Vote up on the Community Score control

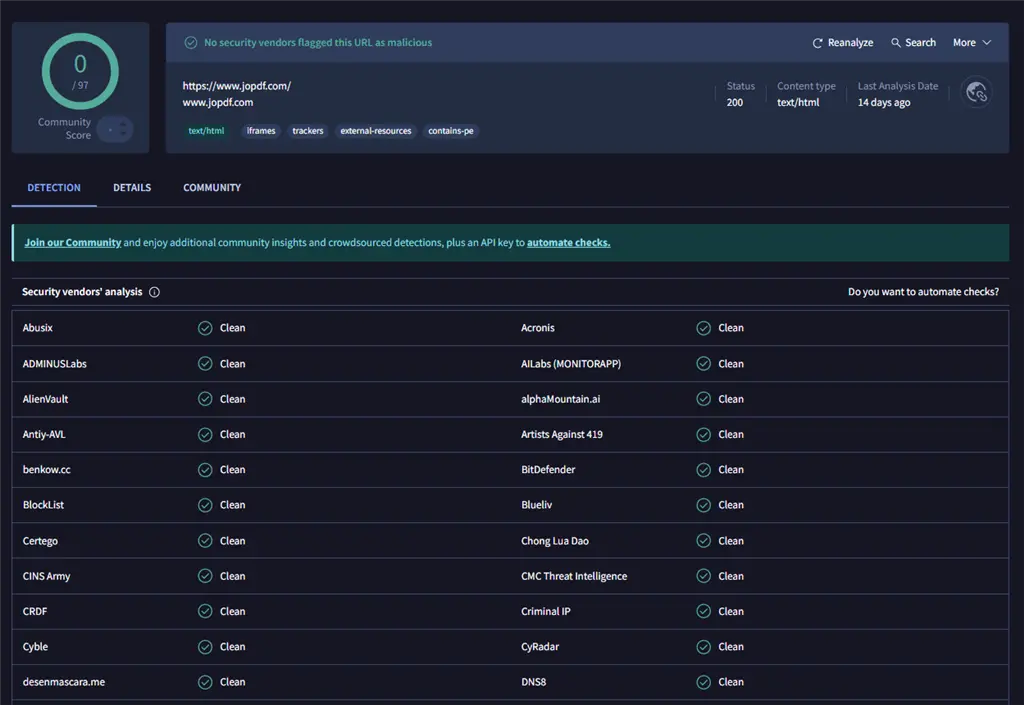124,123
